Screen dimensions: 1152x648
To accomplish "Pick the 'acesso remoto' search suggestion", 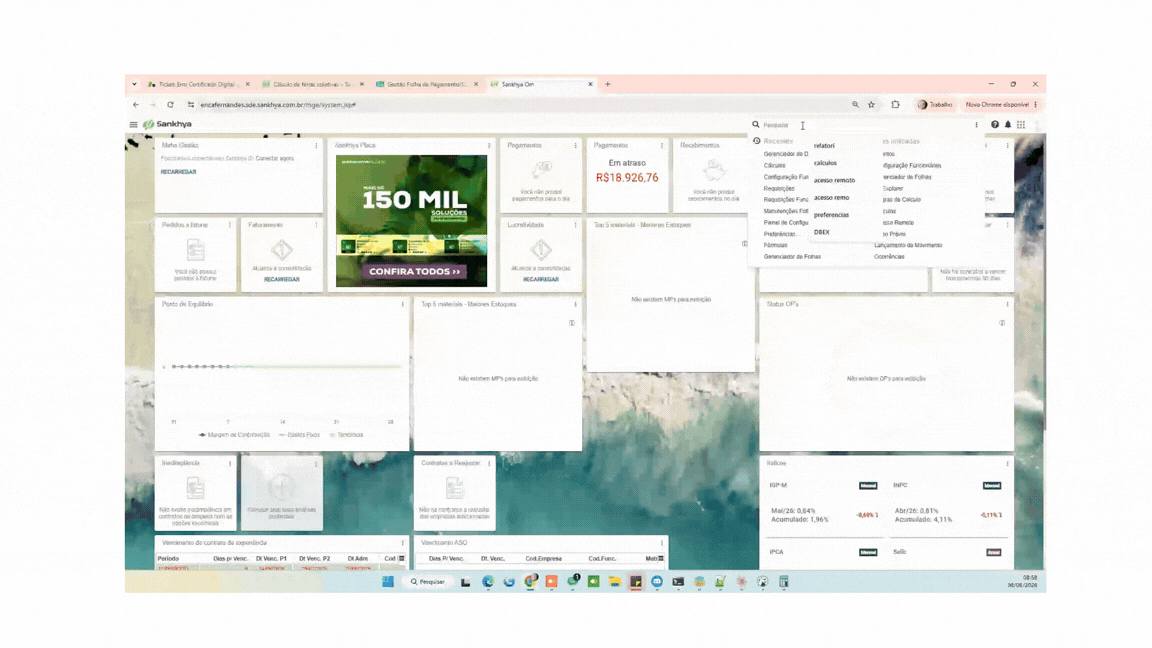I will [834, 180].
